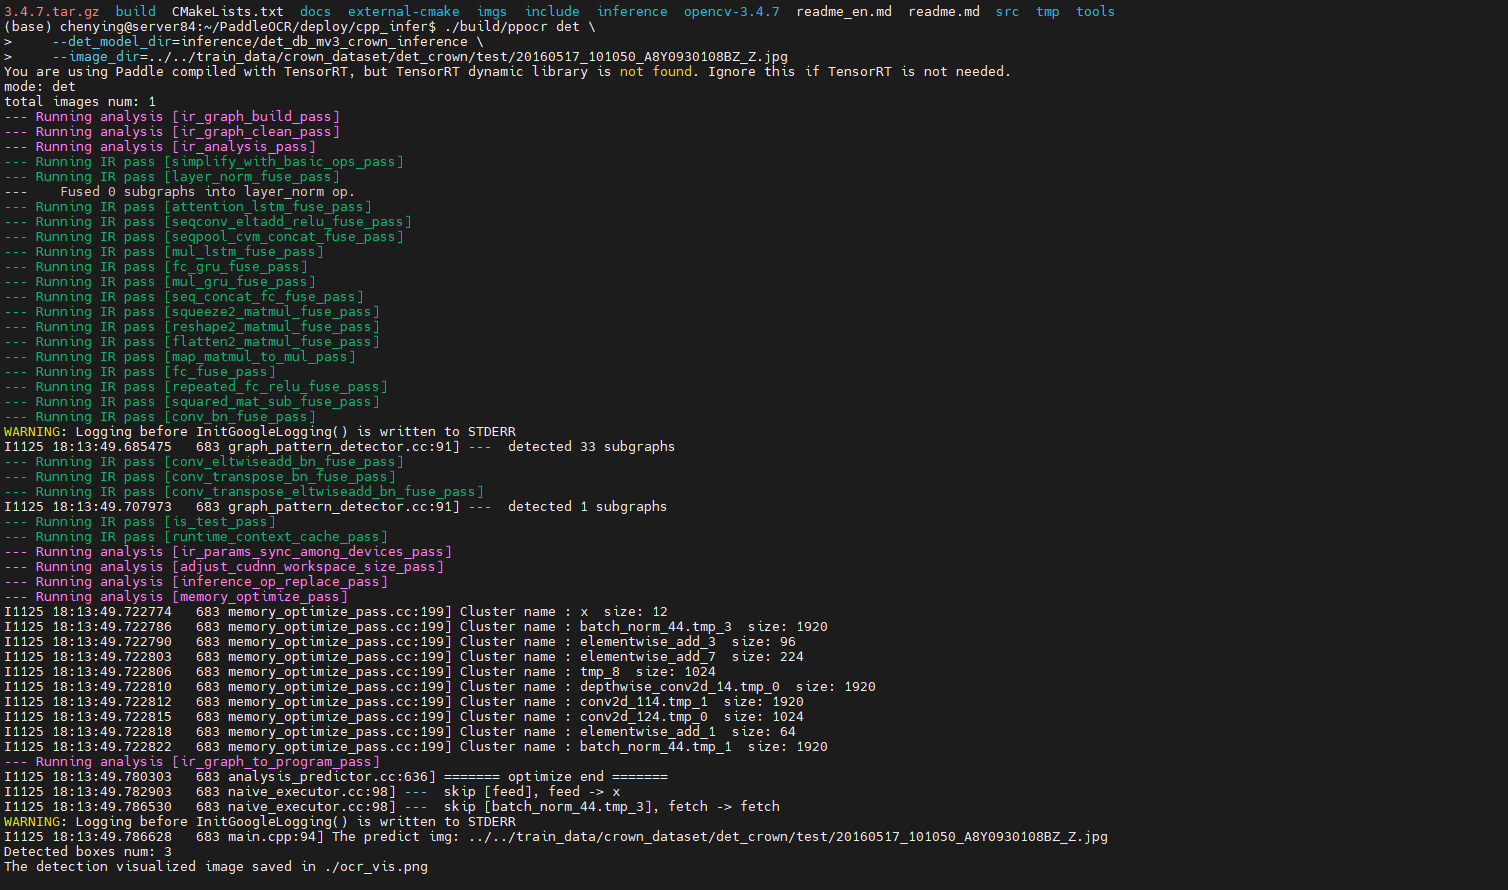Click the 'saved in ./ocr_vis.png' output line

pos(216,866)
